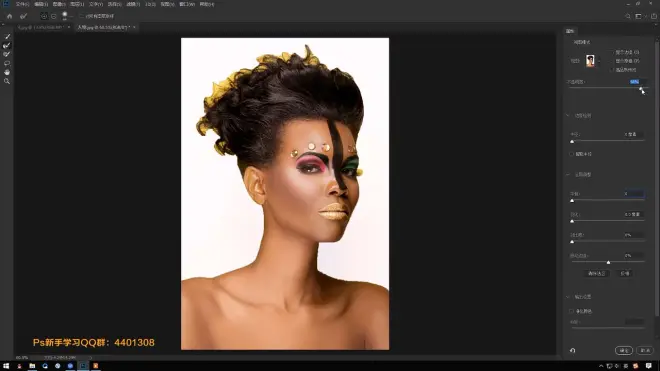This screenshot has width=660, height=371.
Task: Switch to subtract-from-selection minus mode
Action: click(53, 16)
